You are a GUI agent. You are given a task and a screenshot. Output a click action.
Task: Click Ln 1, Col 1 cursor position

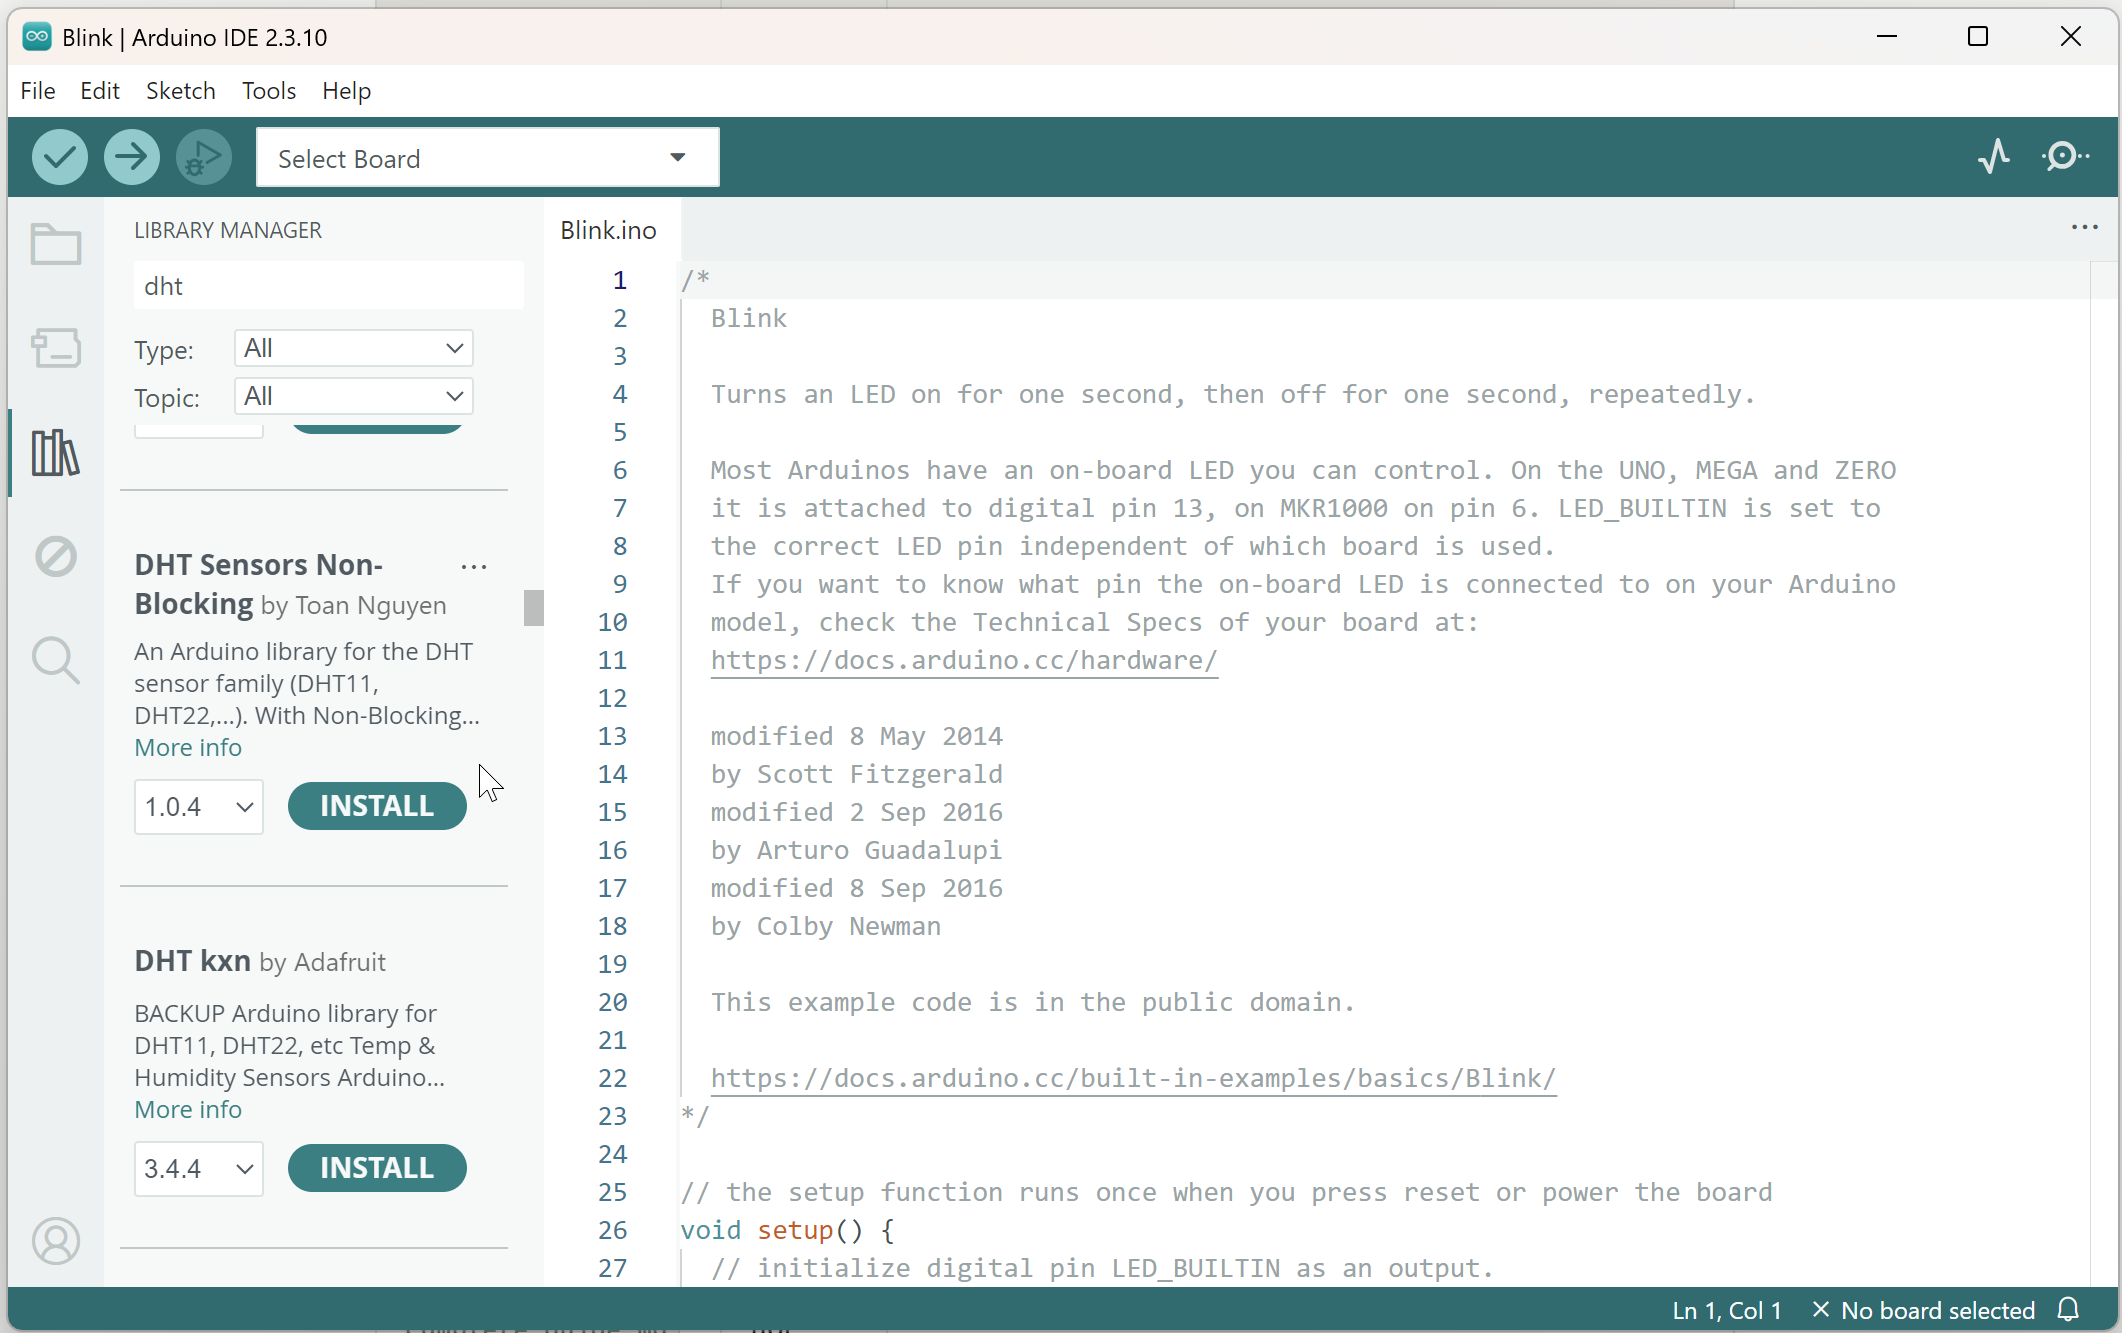pos(1727,1310)
